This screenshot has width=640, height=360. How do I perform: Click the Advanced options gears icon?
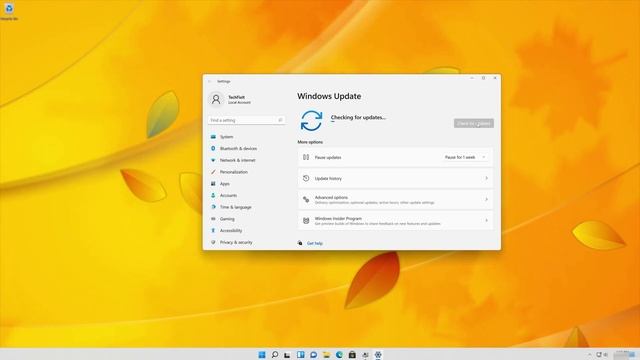306,200
